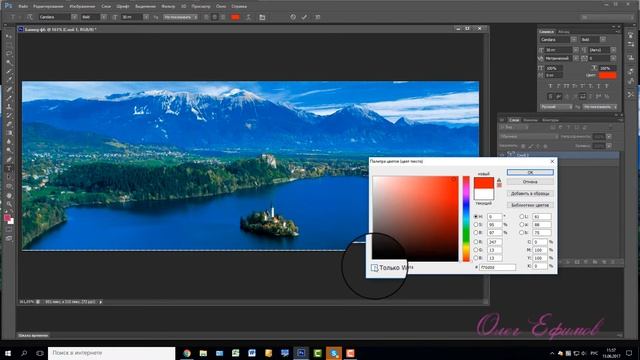Commit text edits with the checkmark

tap(304, 17)
